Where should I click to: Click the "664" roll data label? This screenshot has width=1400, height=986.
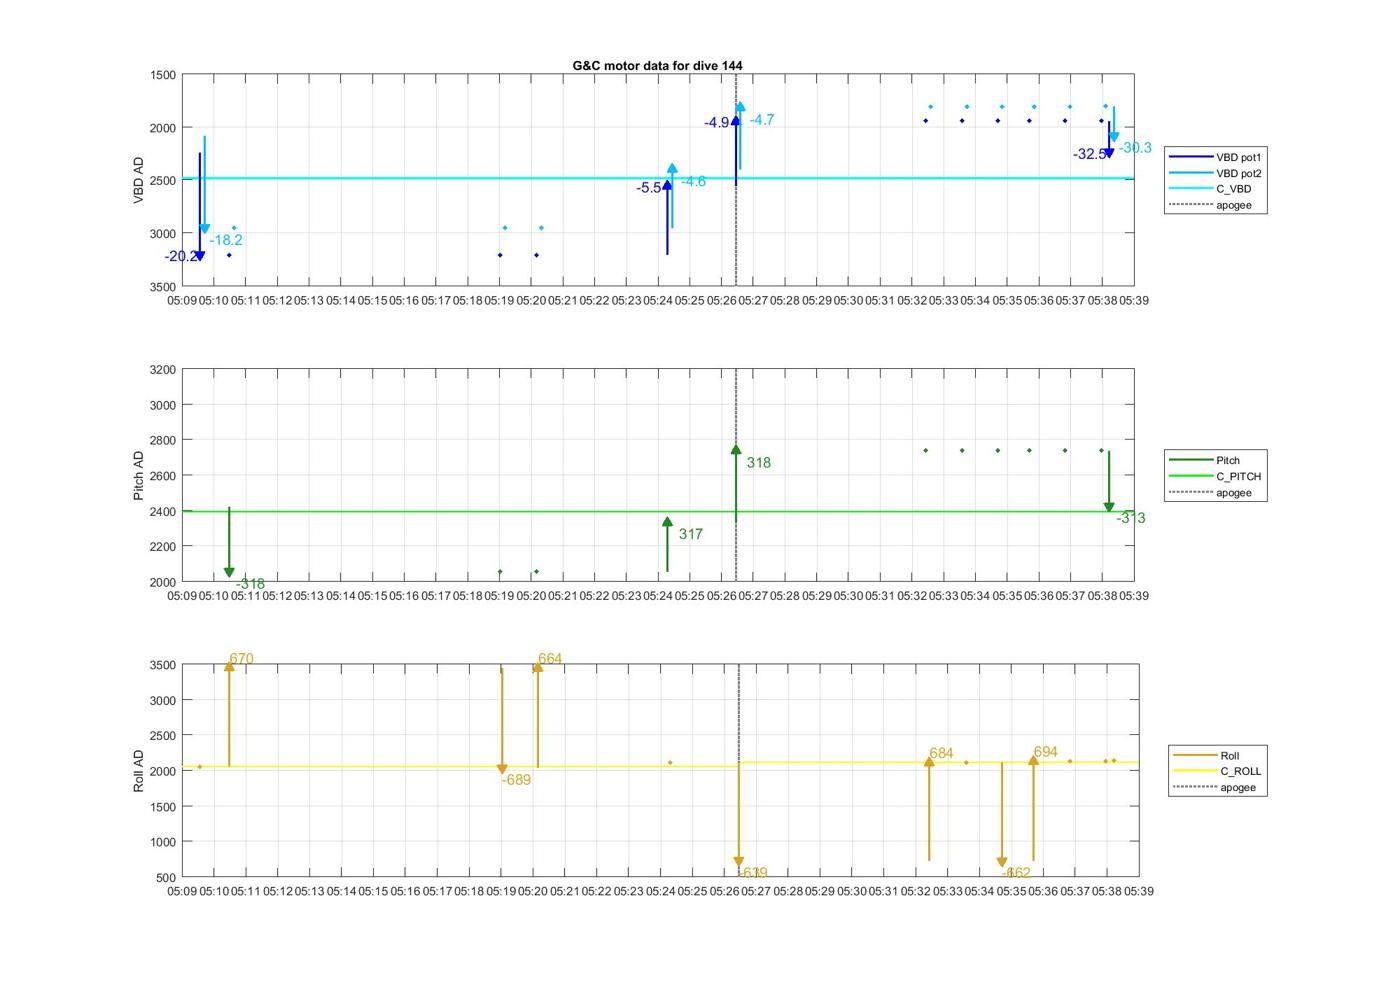coord(550,659)
